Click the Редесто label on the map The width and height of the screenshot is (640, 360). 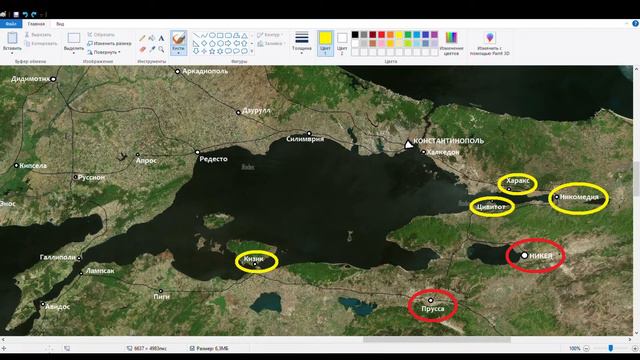[213, 159]
